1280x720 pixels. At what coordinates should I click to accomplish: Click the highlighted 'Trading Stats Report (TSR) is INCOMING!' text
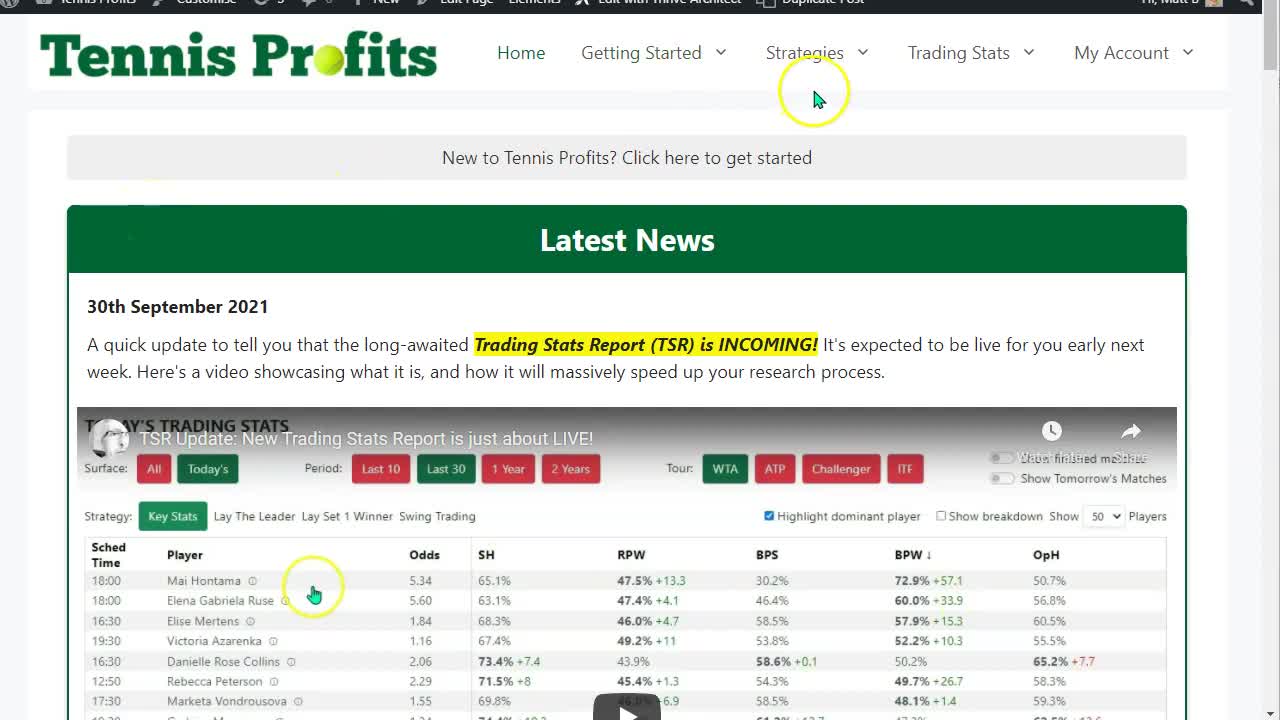coord(645,345)
